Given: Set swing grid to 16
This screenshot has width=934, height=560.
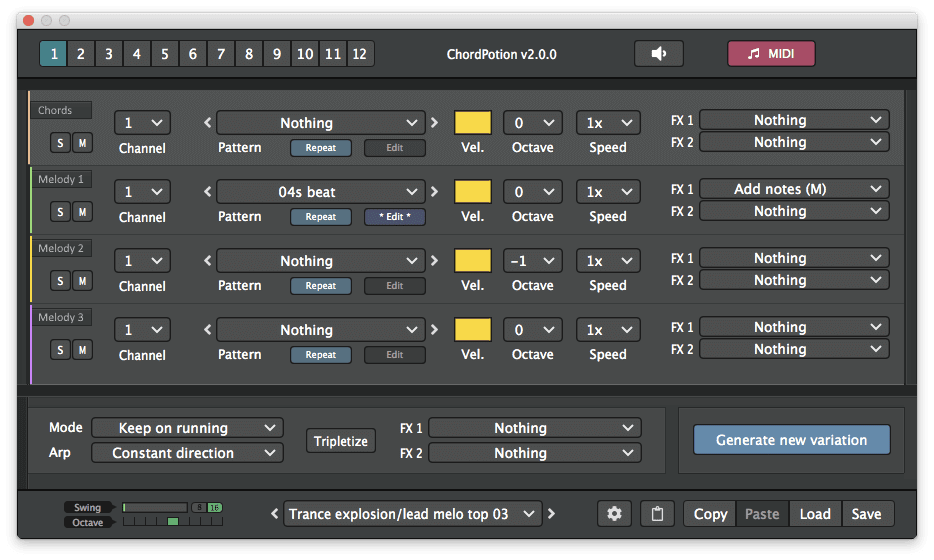Looking at the screenshot, I should [x=214, y=508].
